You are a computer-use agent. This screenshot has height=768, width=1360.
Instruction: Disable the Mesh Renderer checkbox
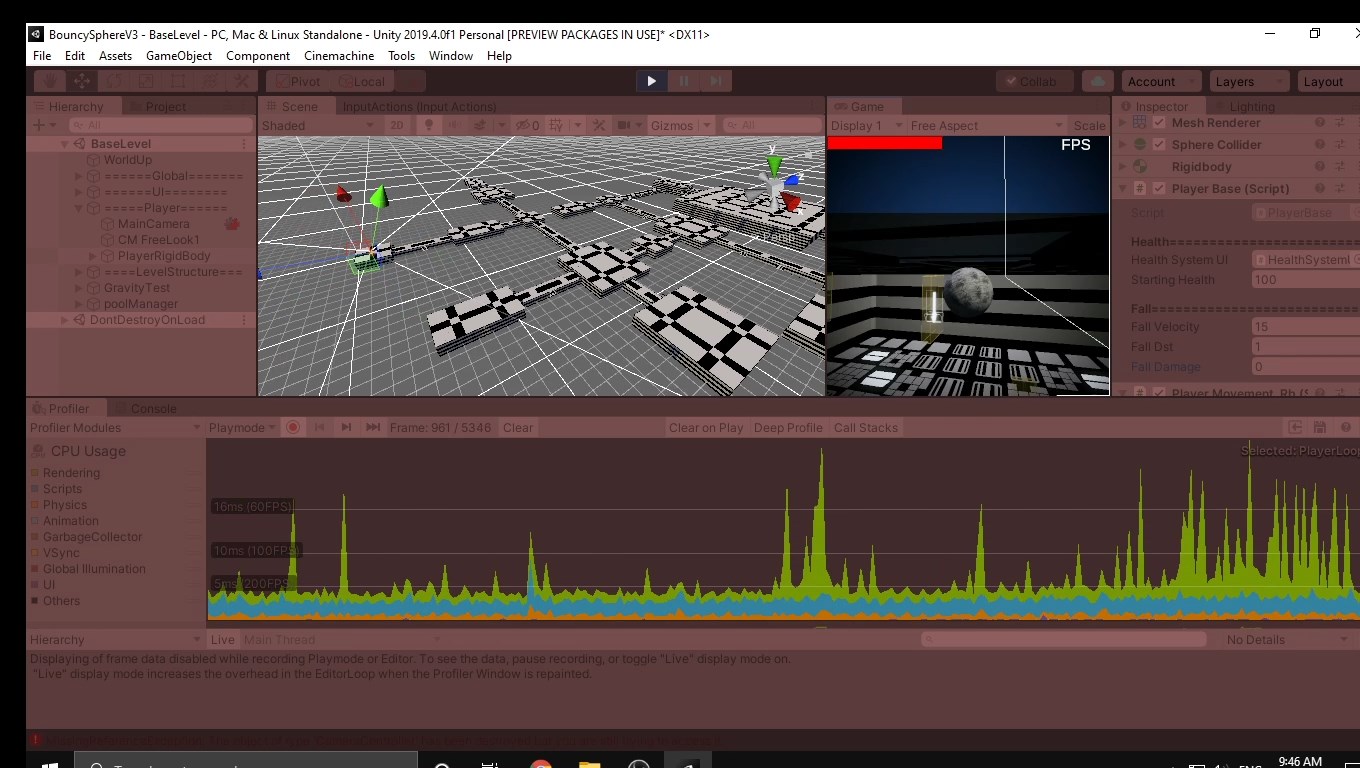(1159, 123)
